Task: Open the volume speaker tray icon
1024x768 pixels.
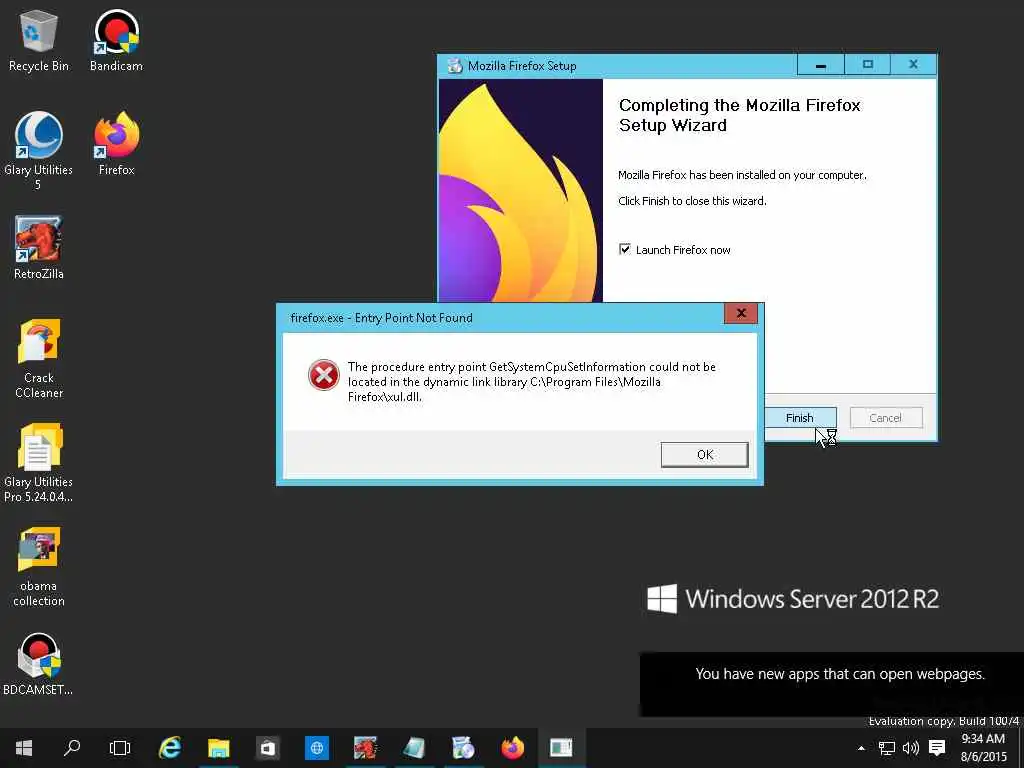Action: (x=910, y=748)
